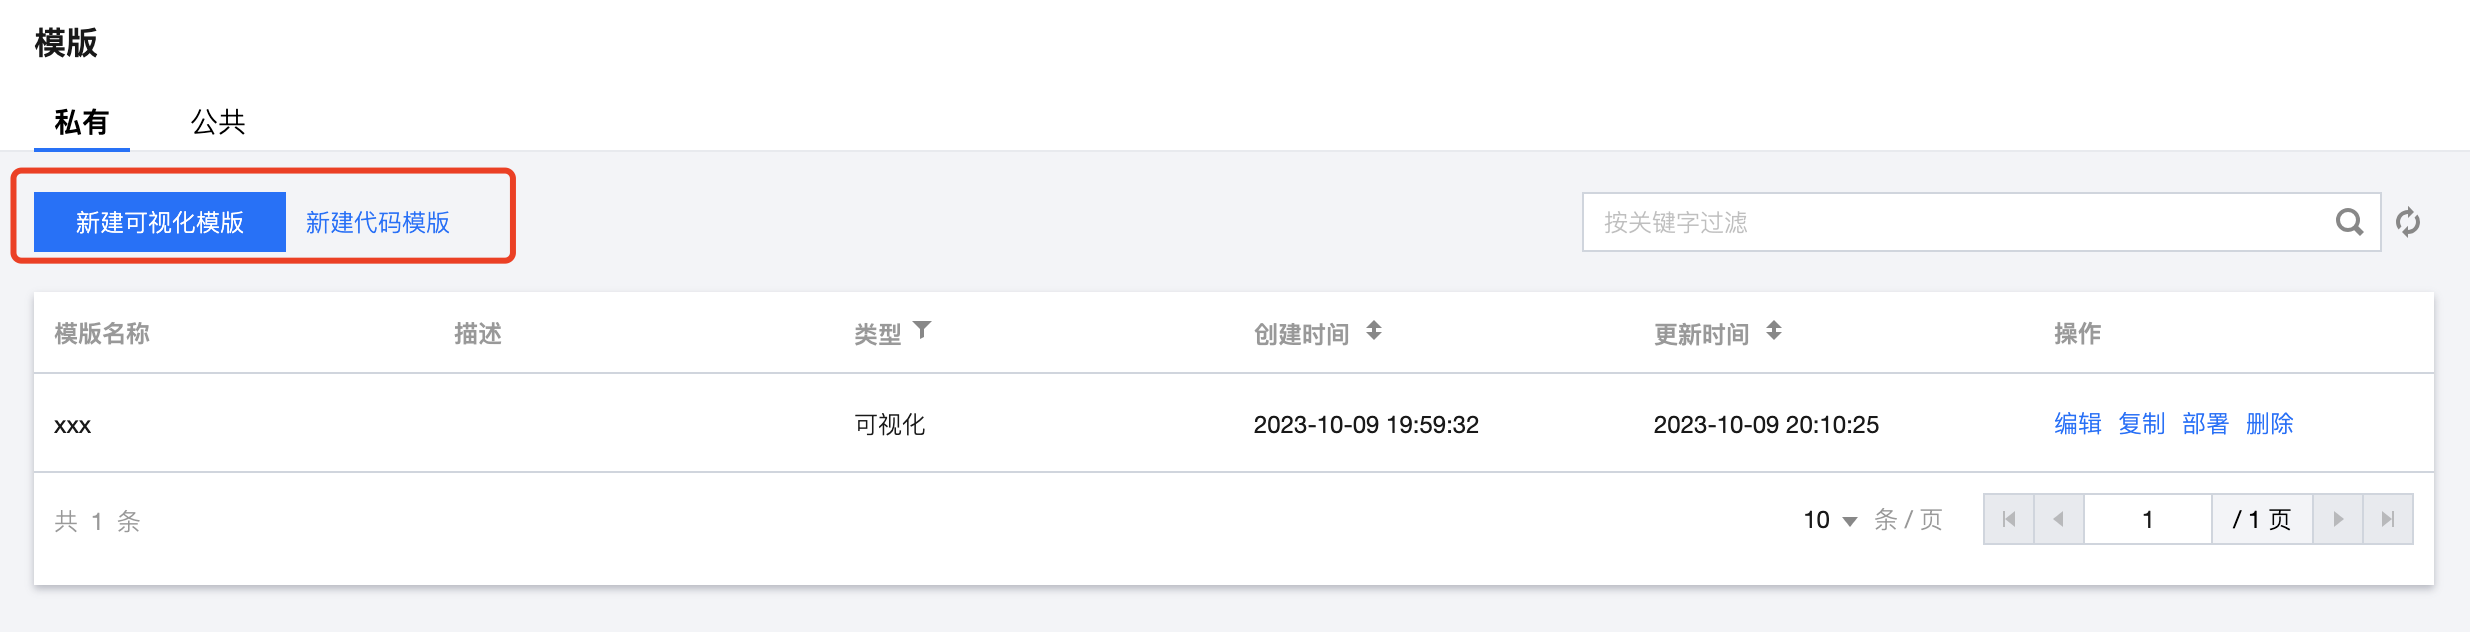
Task: Sort by 创建时间 using sort arrows
Action: click(1374, 330)
